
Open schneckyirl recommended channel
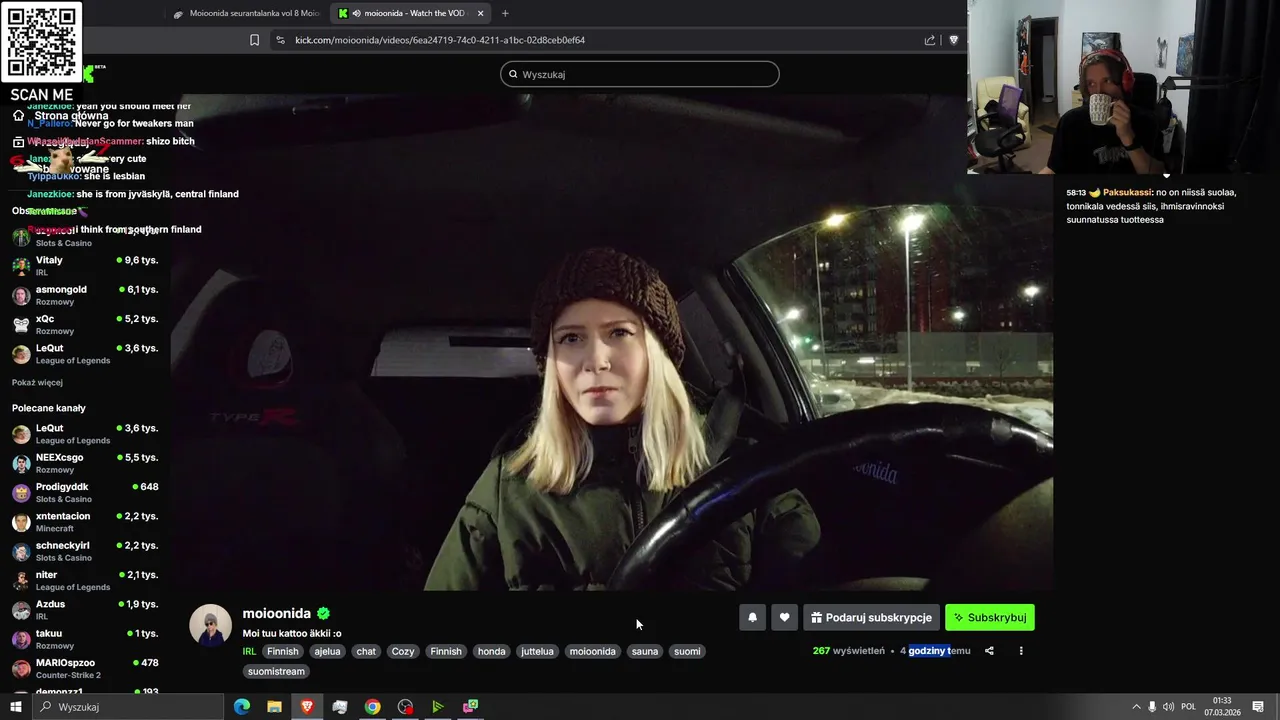pos(85,551)
